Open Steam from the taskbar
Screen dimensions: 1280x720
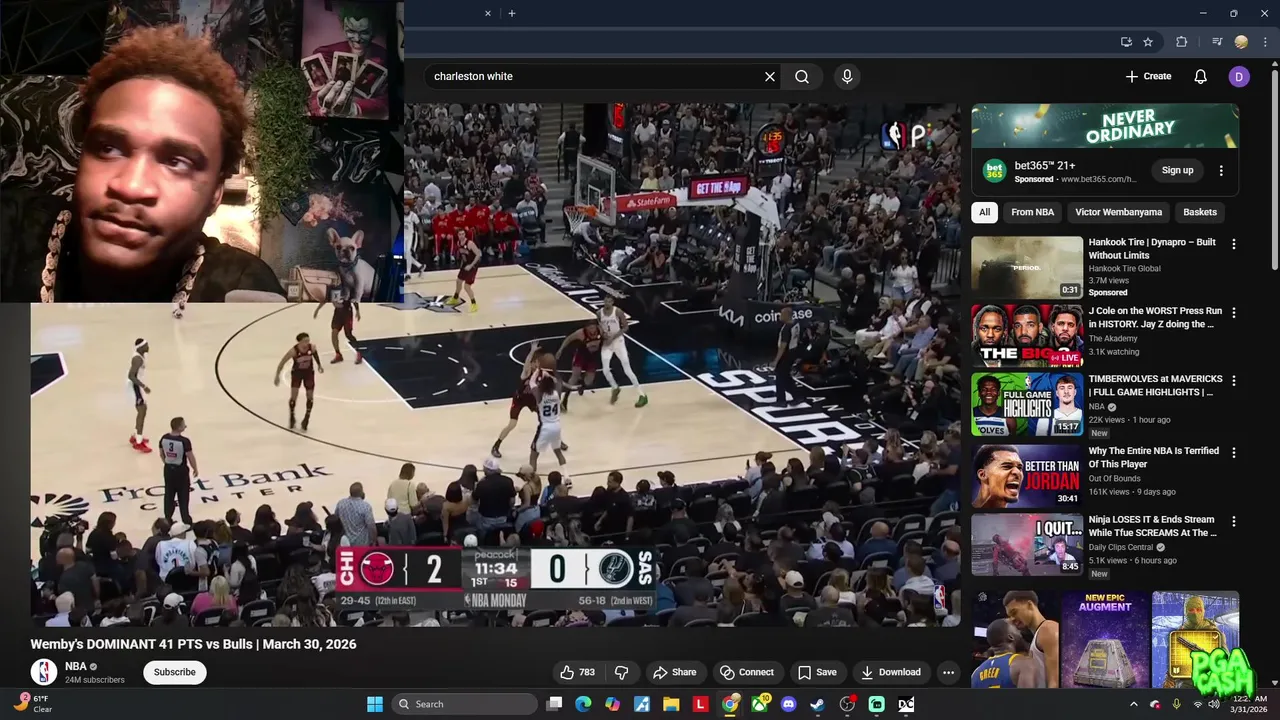click(818, 704)
